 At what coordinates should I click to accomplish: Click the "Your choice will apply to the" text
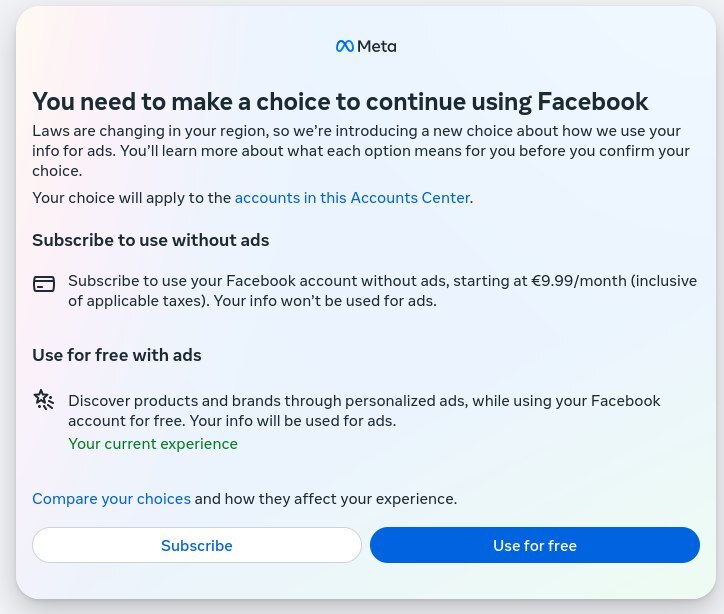pos(132,198)
